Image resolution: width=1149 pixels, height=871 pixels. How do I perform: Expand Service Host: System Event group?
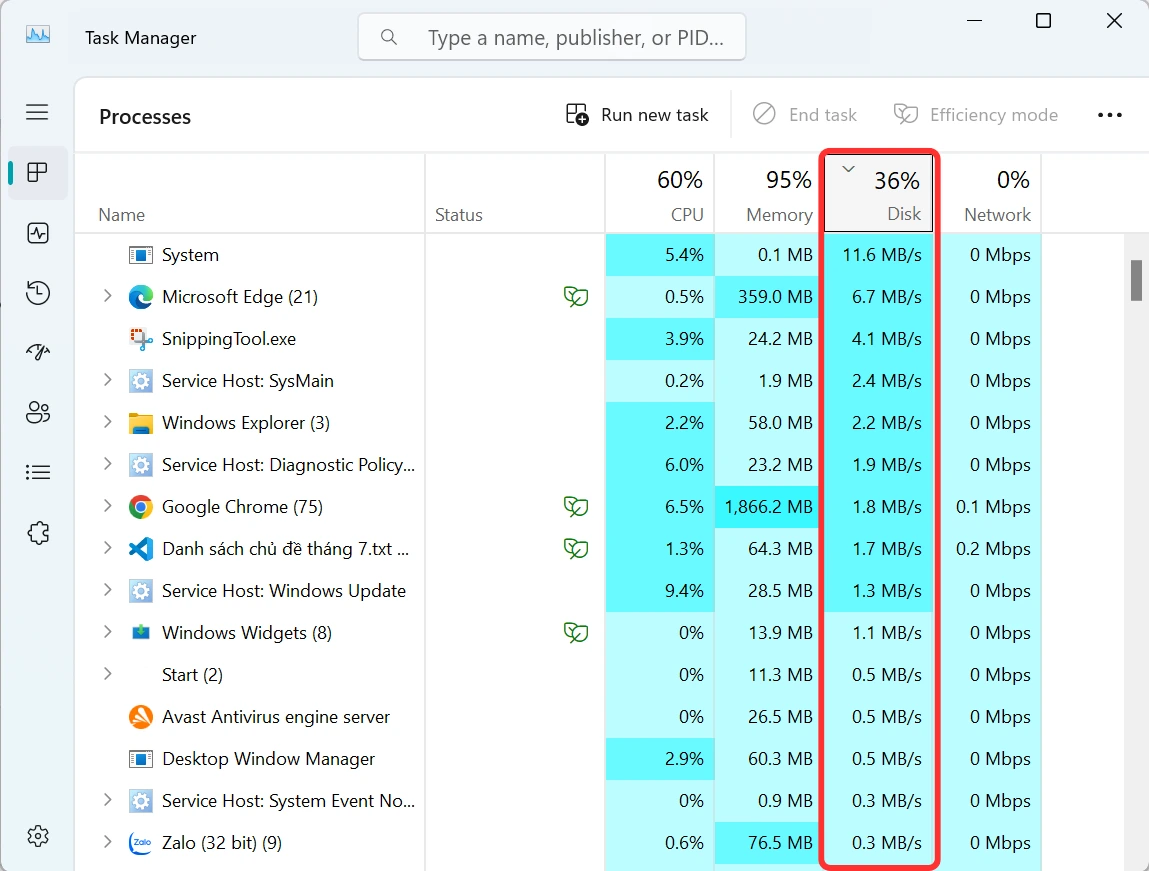point(108,800)
